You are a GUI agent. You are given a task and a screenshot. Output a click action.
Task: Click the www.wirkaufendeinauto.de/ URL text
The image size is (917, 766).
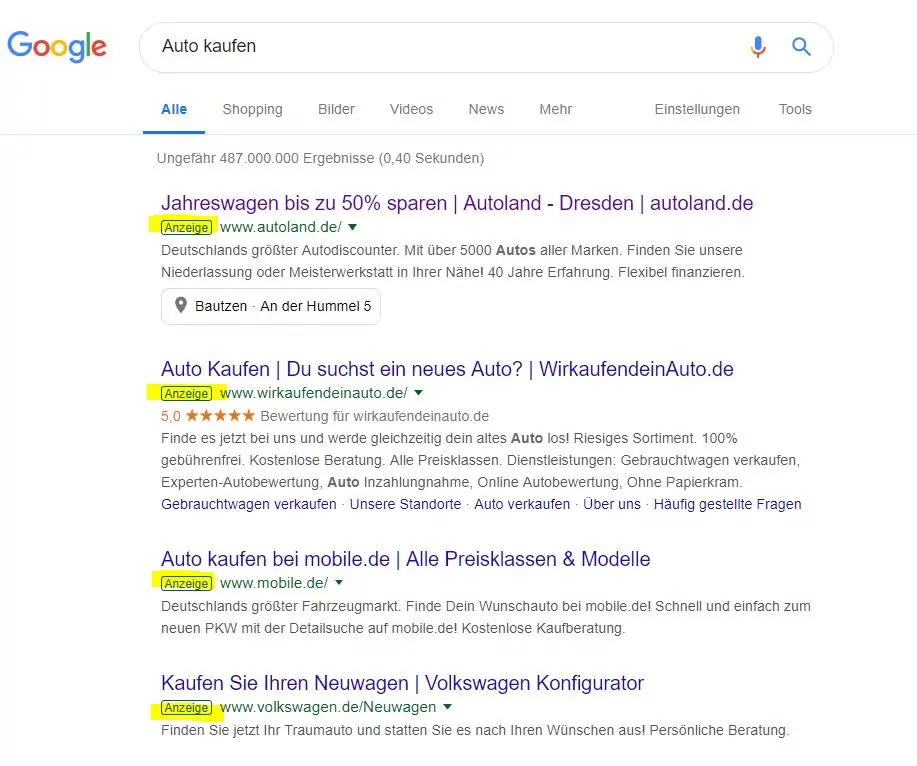point(313,393)
